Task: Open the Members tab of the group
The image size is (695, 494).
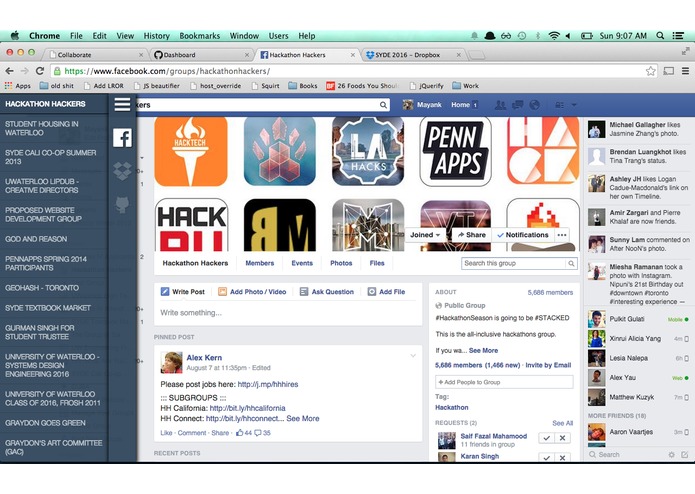Action: [x=260, y=263]
